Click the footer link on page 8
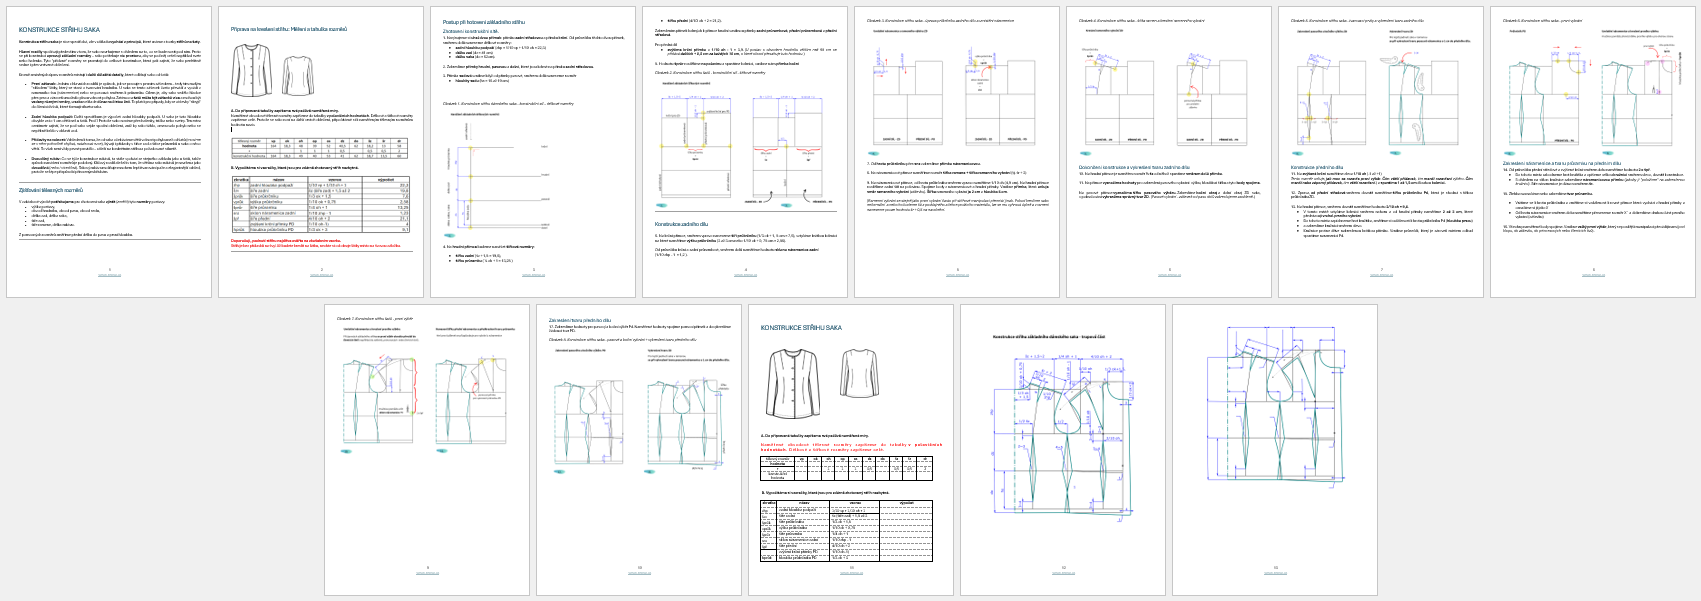Viewport: 1701px width, 601px height. 1593,274
